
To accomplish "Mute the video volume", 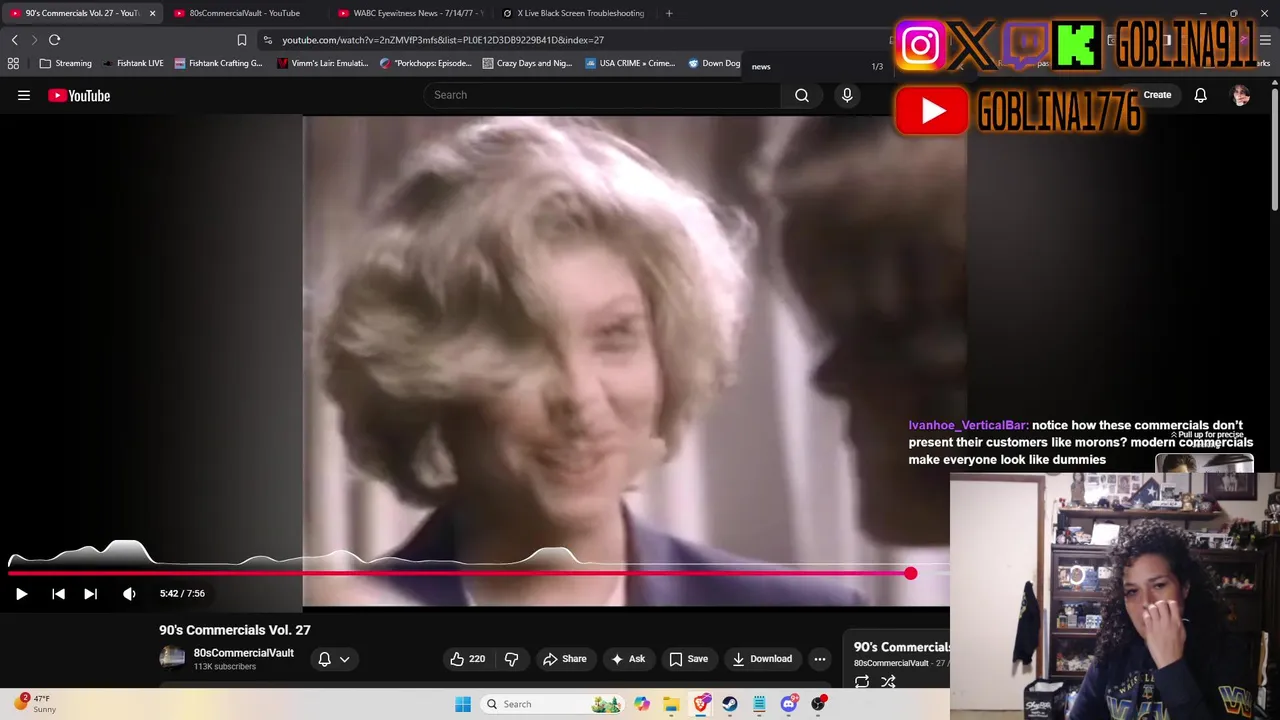I will [129, 594].
